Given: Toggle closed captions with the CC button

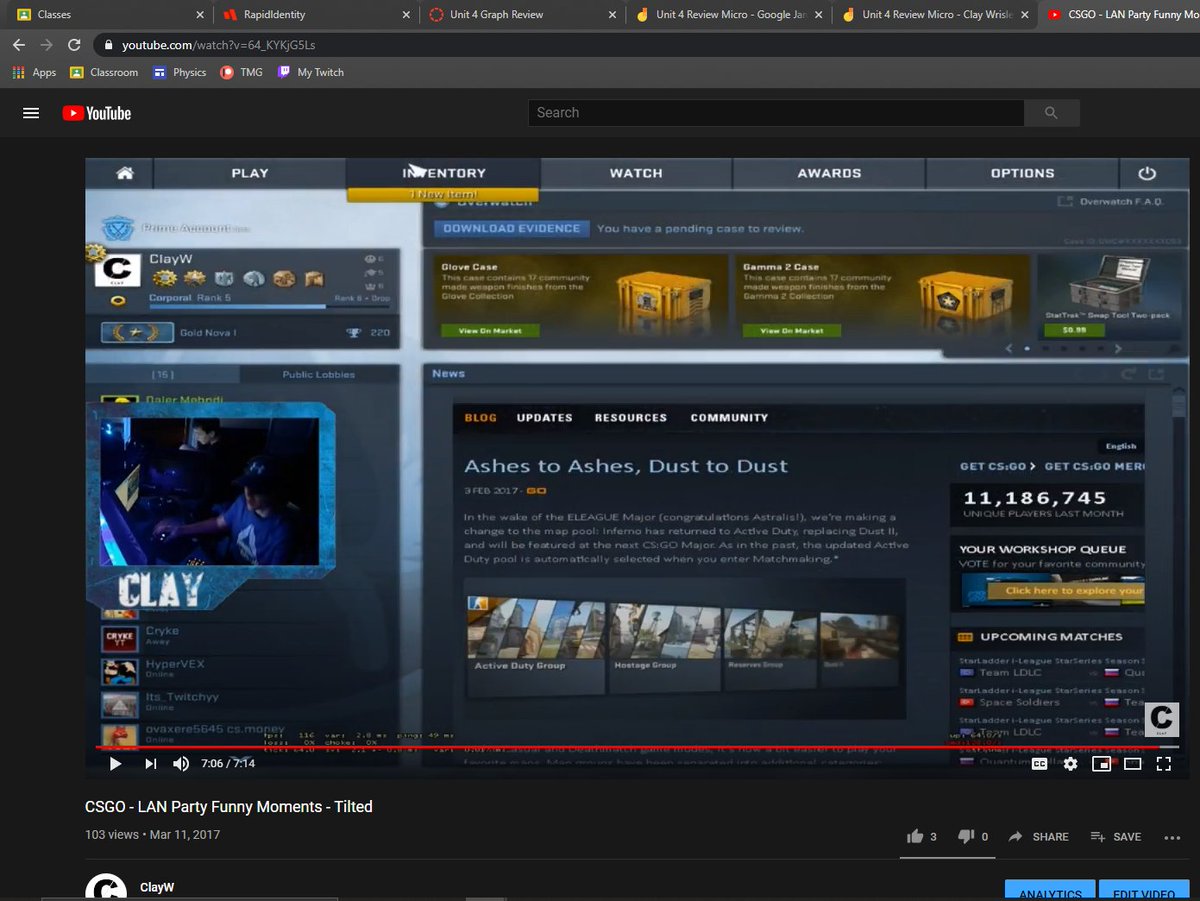Looking at the screenshot, I should (1040, 764).
